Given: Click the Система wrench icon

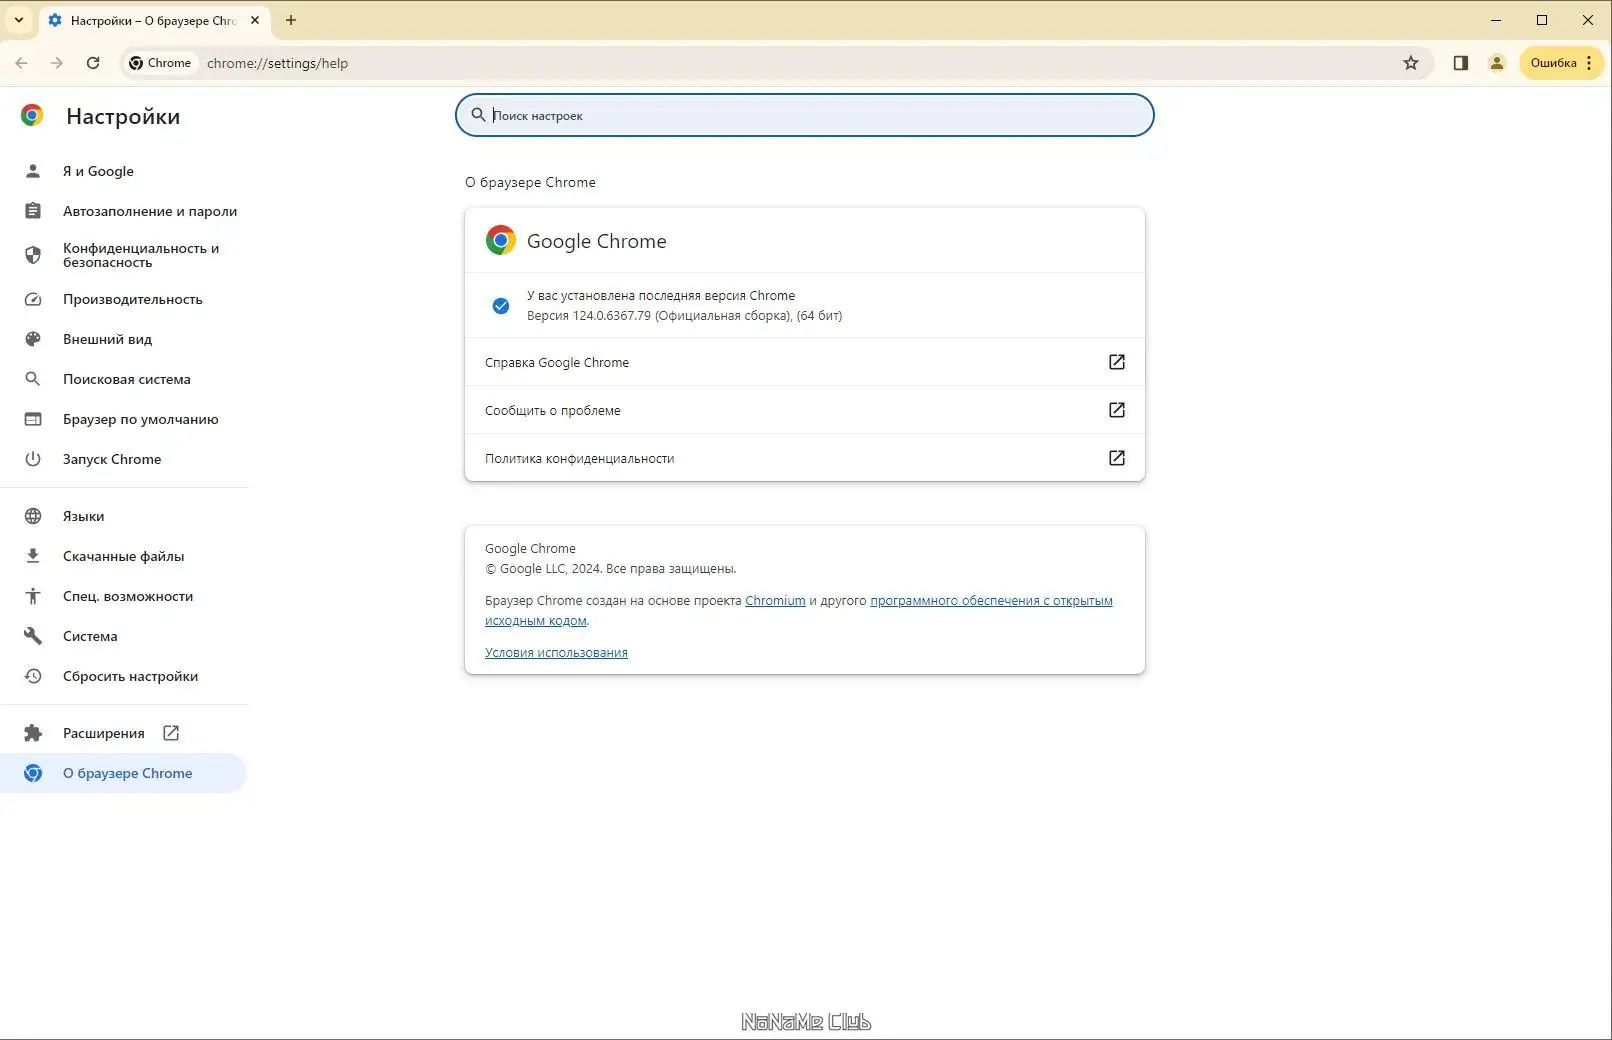Looking at the screenshot, I should coord(33,636).
